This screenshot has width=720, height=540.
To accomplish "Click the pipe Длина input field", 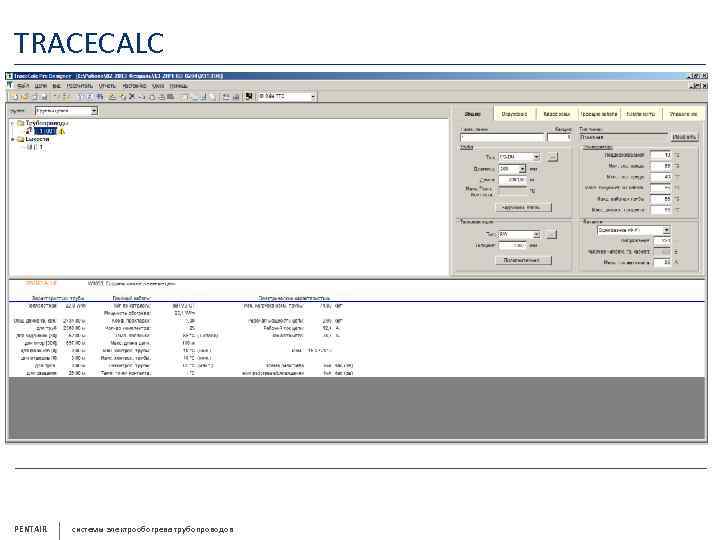I will [512, 180].
